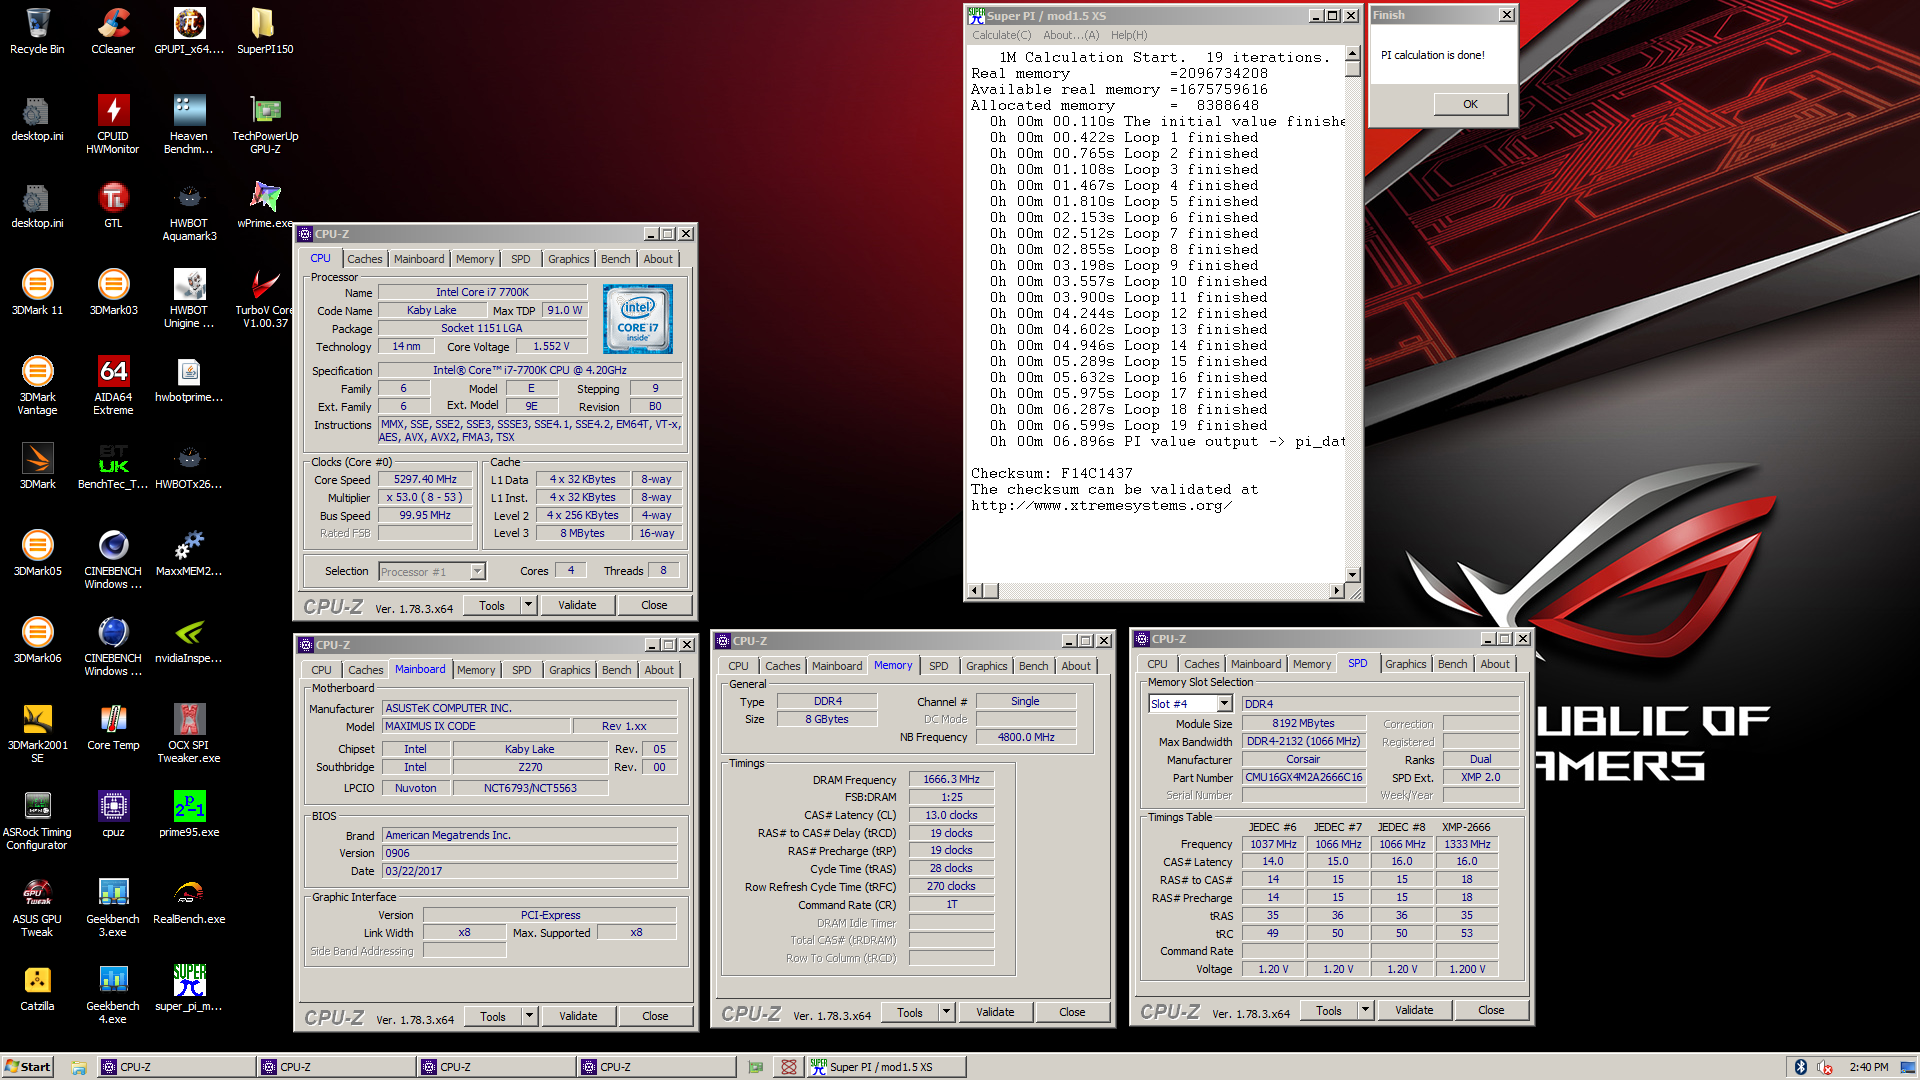This screenshot has height=1080, width=1920.
Task: Open the Slot #4 memory slot dropdown
Action: click(1224, 704)
